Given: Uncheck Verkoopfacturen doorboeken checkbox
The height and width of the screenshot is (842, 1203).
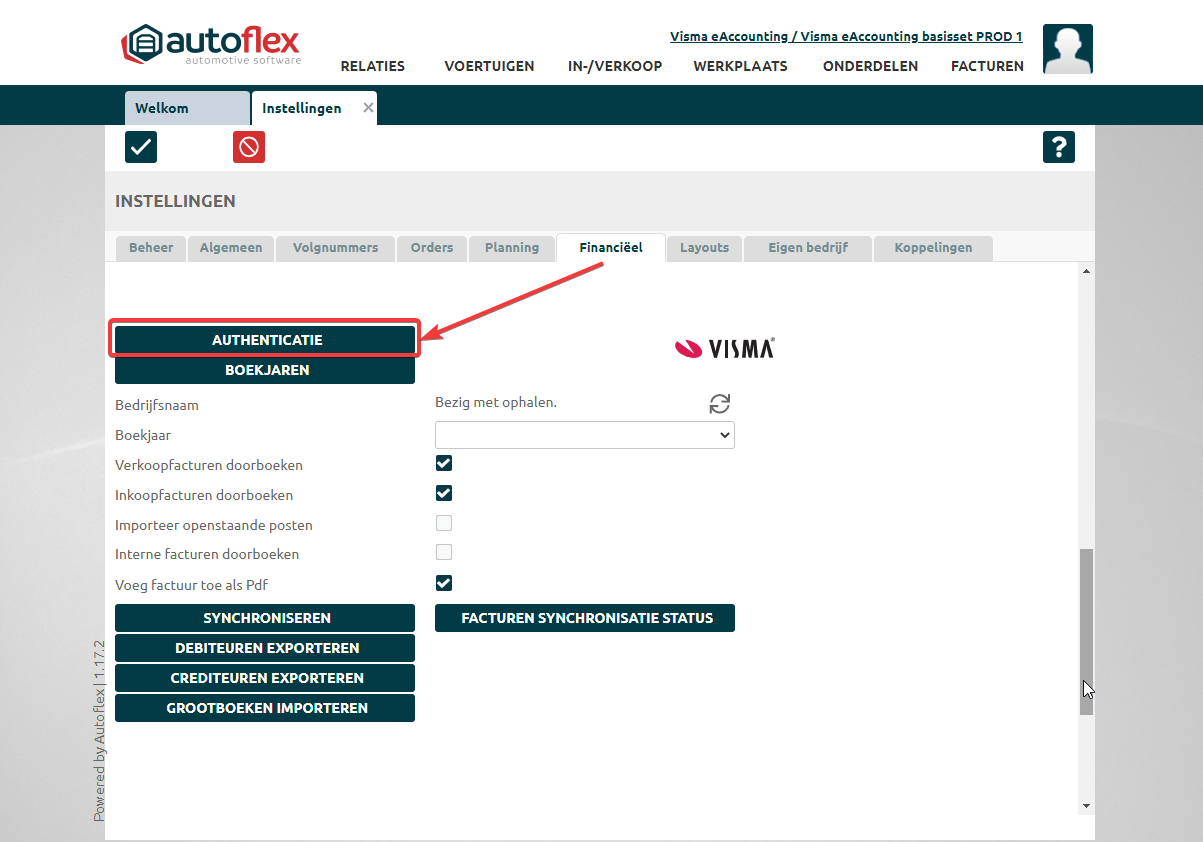Looking at the screenshot, I should (444, 463).
